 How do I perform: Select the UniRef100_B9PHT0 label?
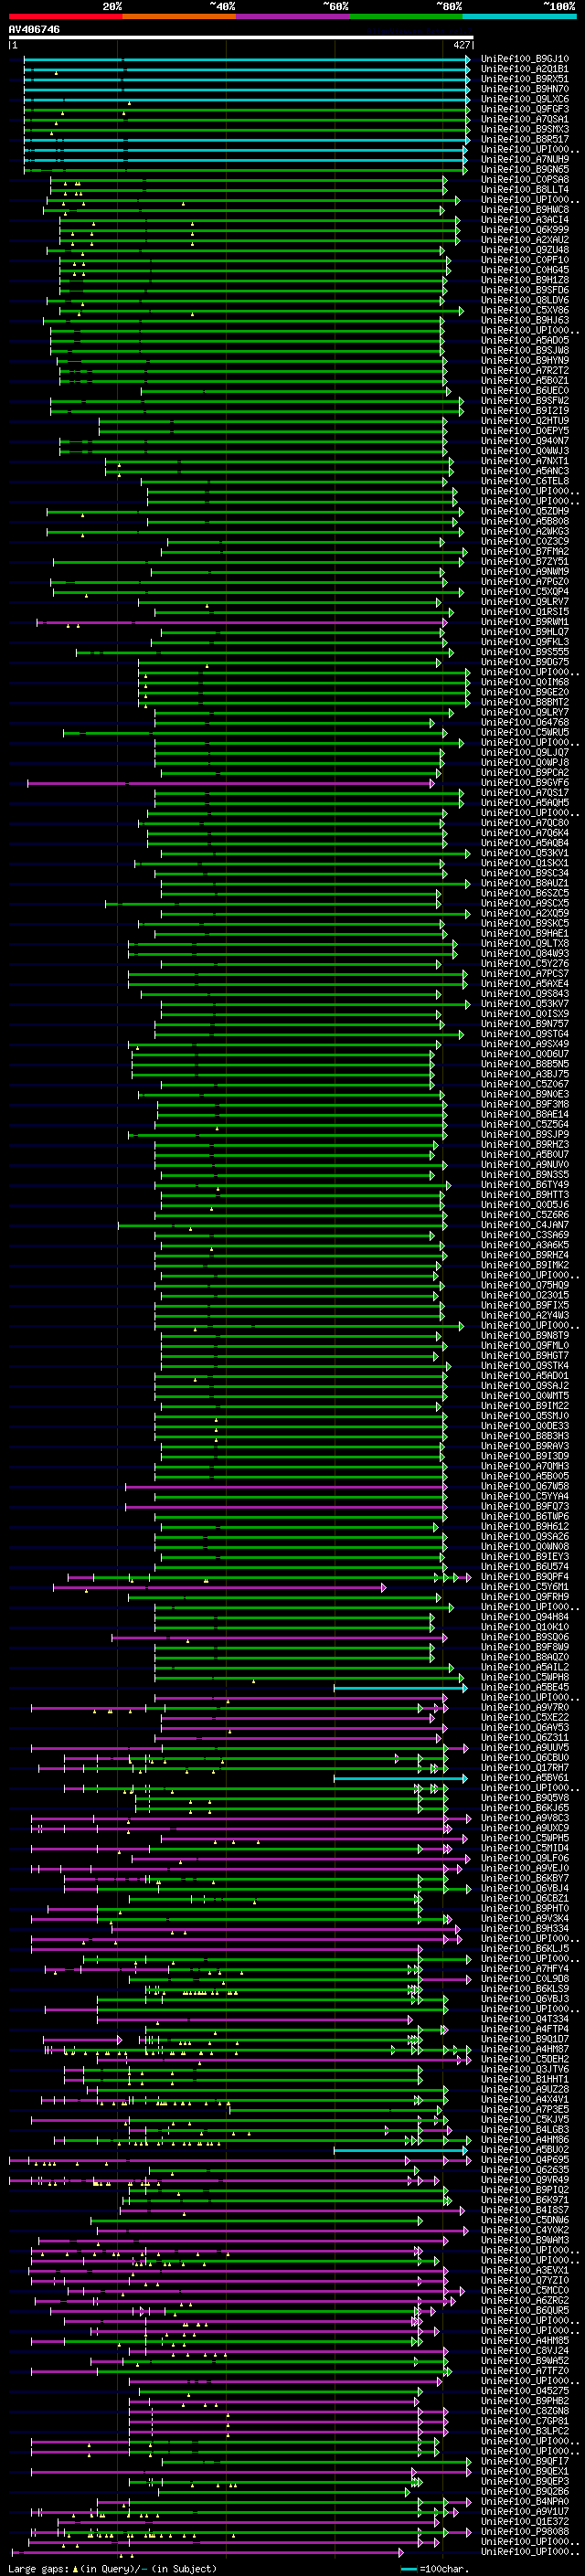click(524, 1908)
